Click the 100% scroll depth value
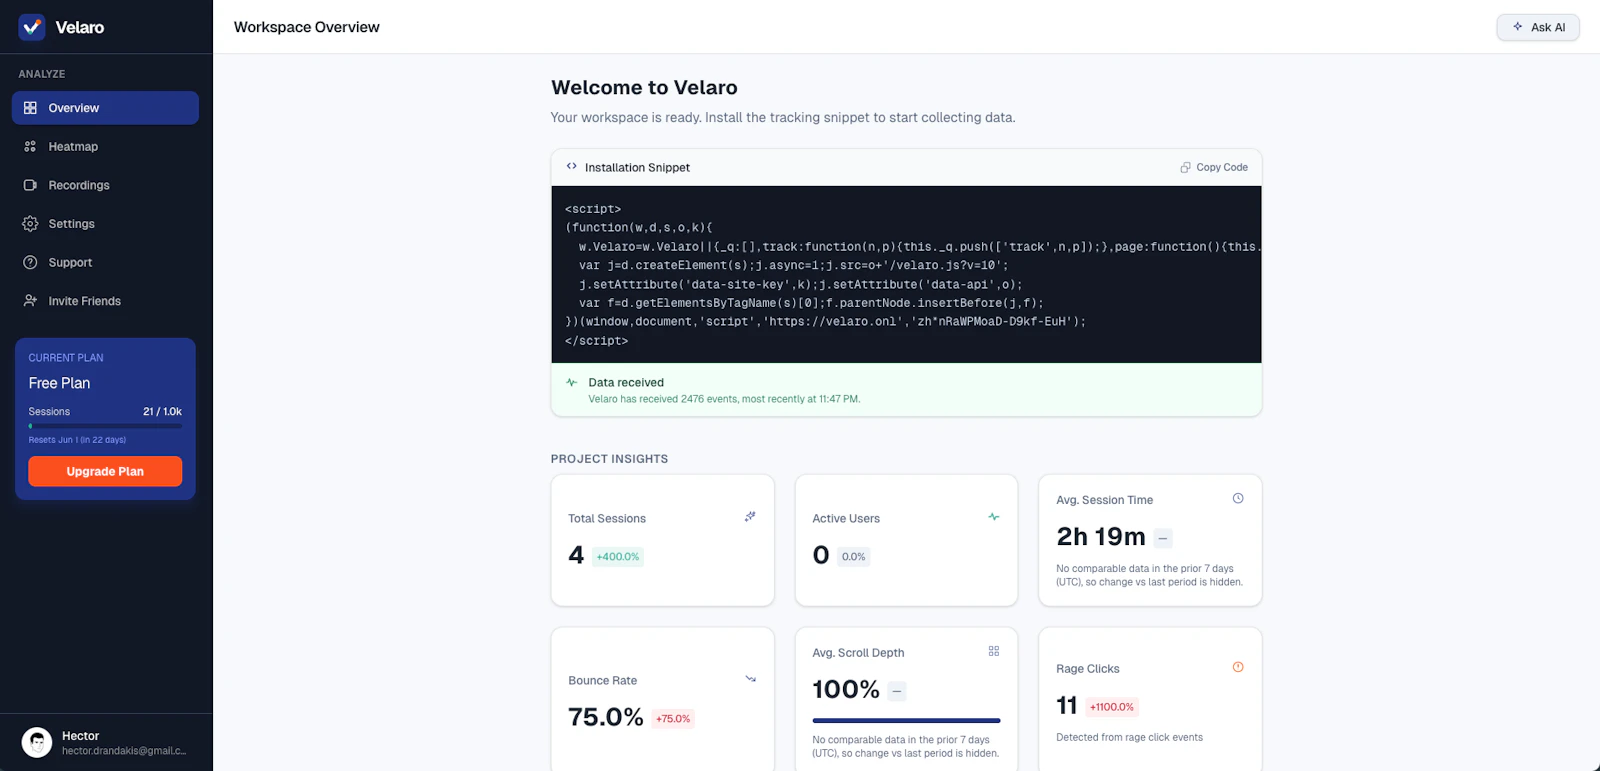Viewport: 1600px width, 771px height. [x=846, y=689]
